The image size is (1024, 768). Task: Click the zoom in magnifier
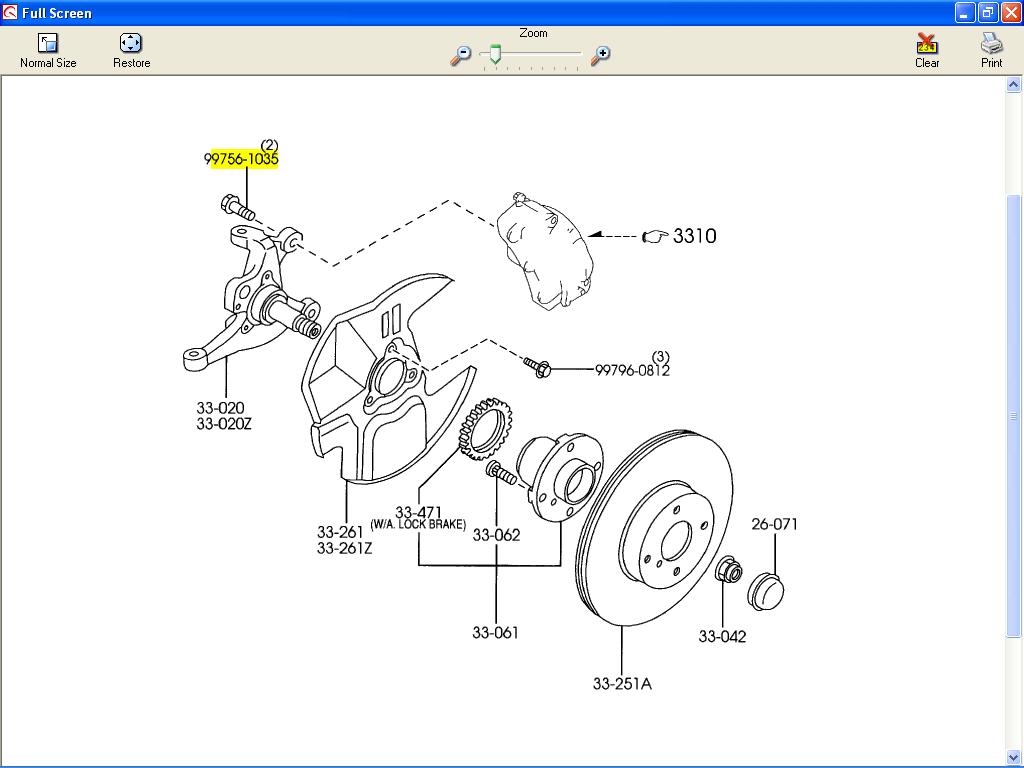(600, 56)
